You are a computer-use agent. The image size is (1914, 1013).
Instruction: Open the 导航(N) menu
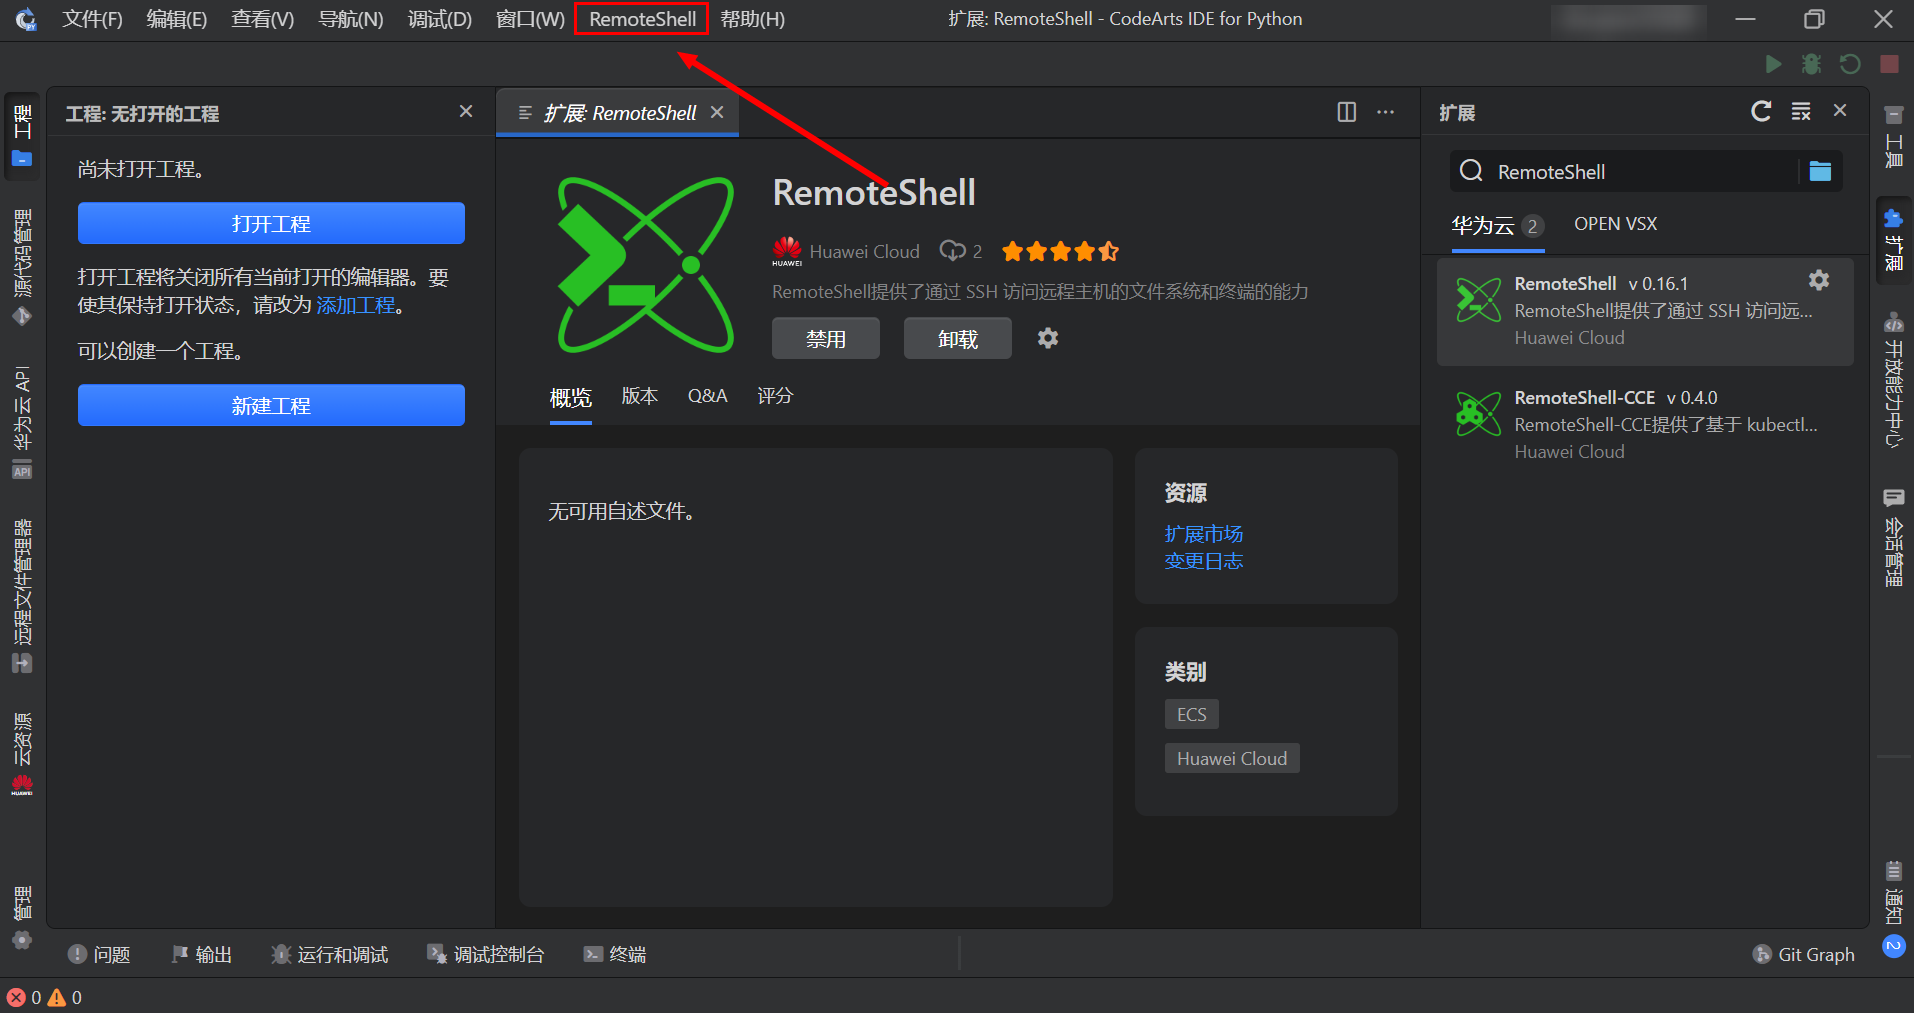(351, 19)
